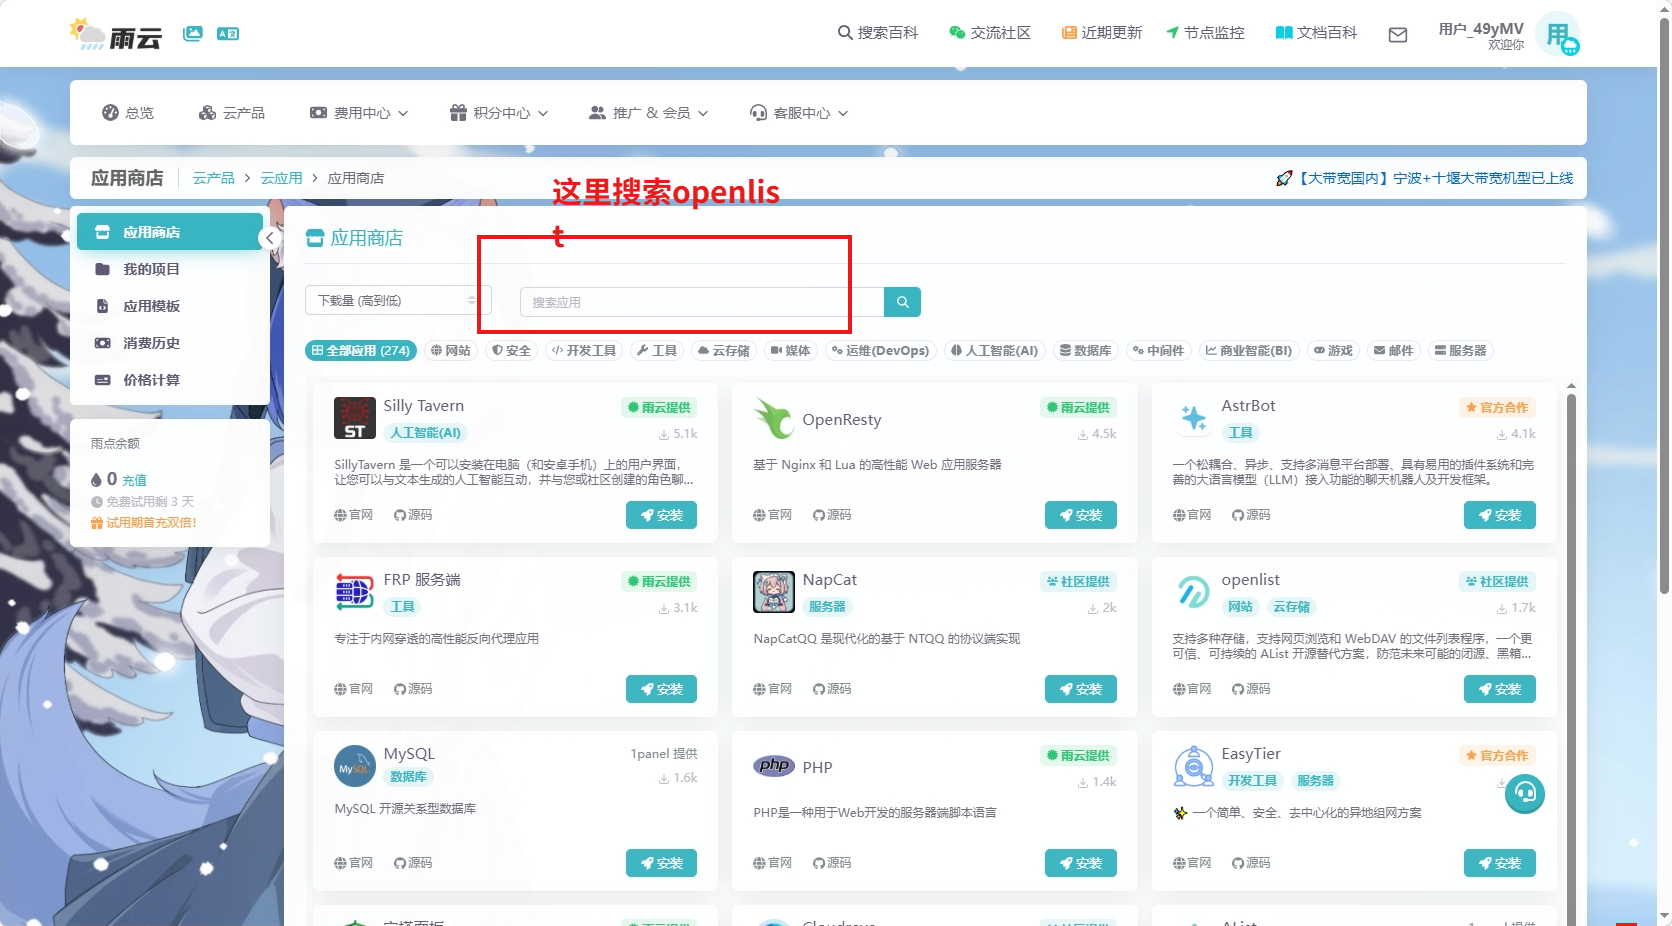The height and width of the screenshot is (926, 1672).
Task: Open 节点监控 in top navigation
Action: click(x=1205, y=33)
